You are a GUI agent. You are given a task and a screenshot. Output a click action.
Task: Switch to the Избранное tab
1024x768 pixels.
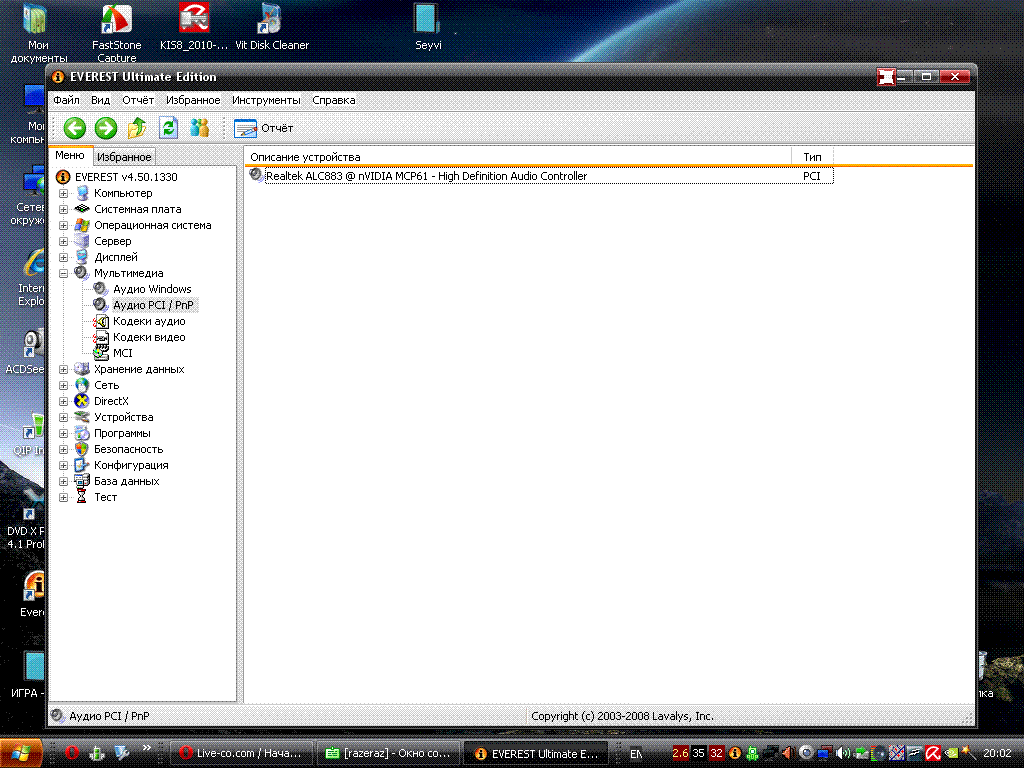124,157
